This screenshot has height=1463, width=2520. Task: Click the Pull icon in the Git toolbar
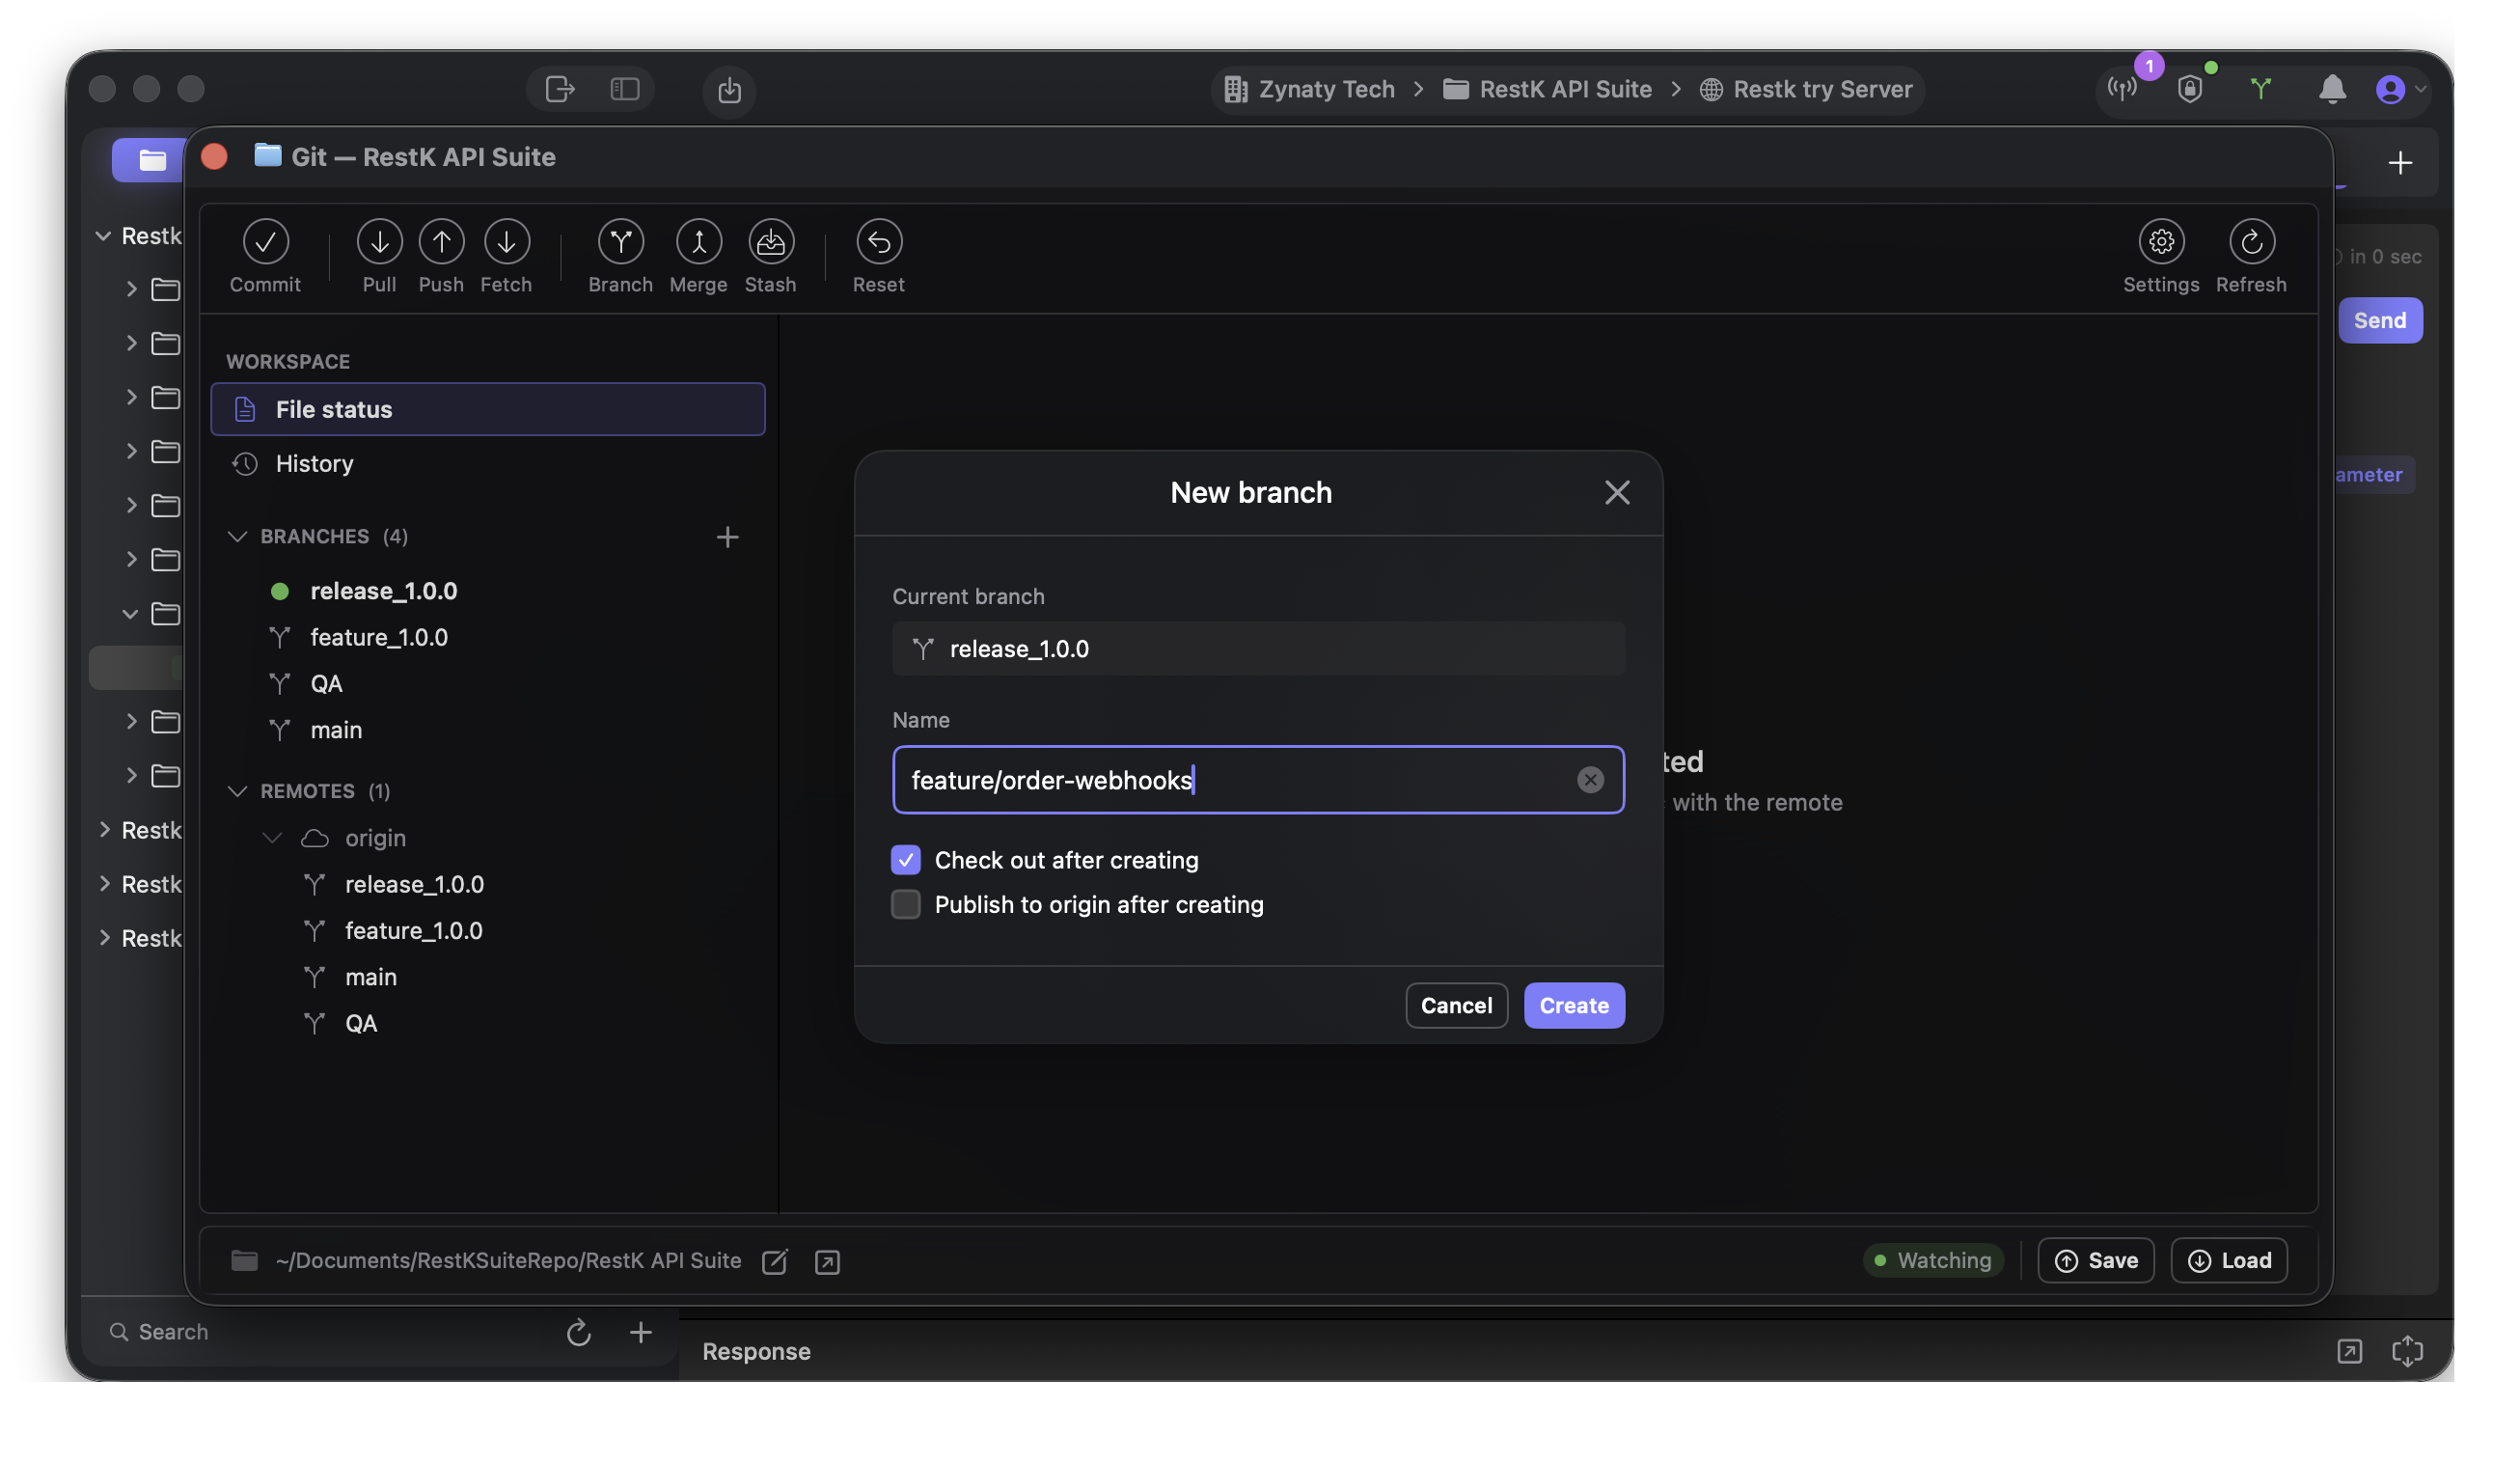pos(379,242)
